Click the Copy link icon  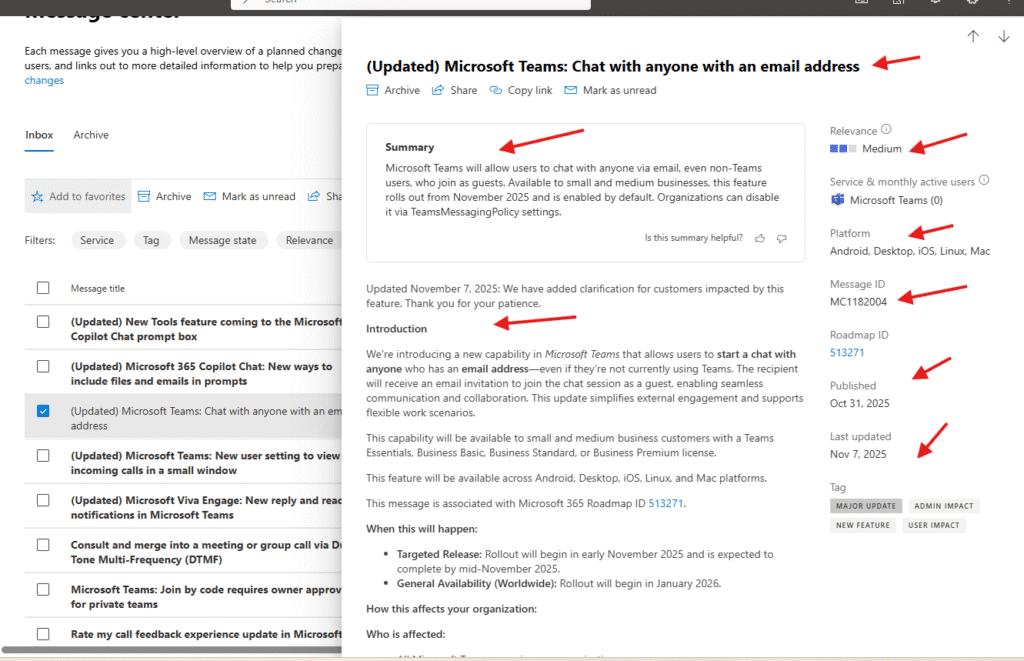496,90
